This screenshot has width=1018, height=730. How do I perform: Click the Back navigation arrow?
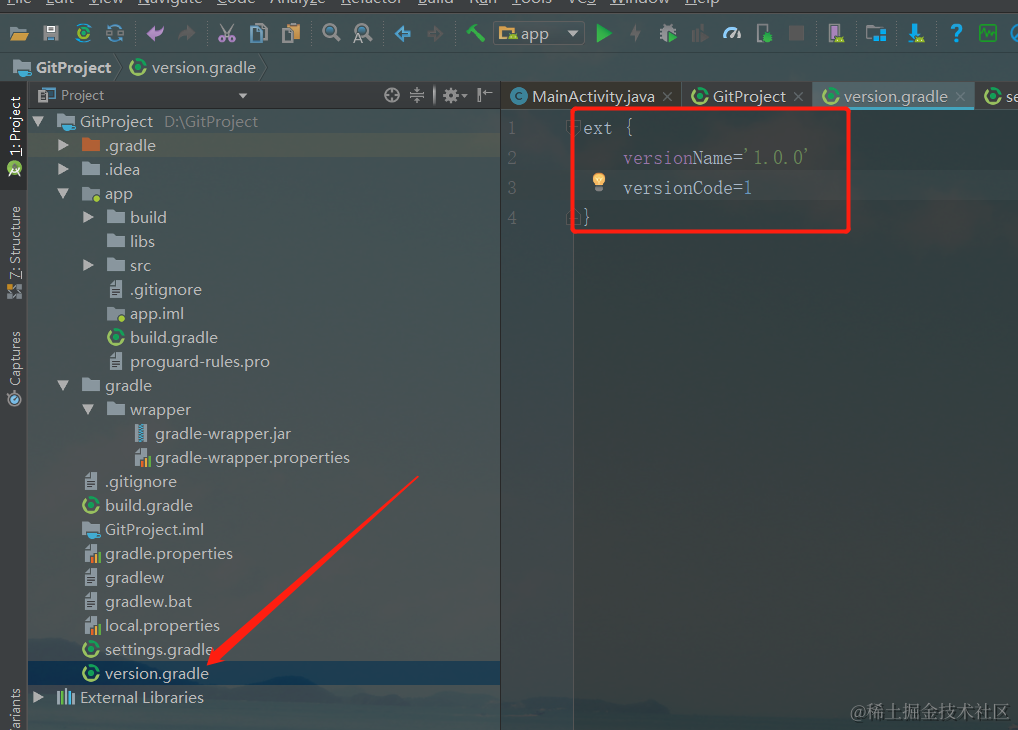[x=403, y=33]
